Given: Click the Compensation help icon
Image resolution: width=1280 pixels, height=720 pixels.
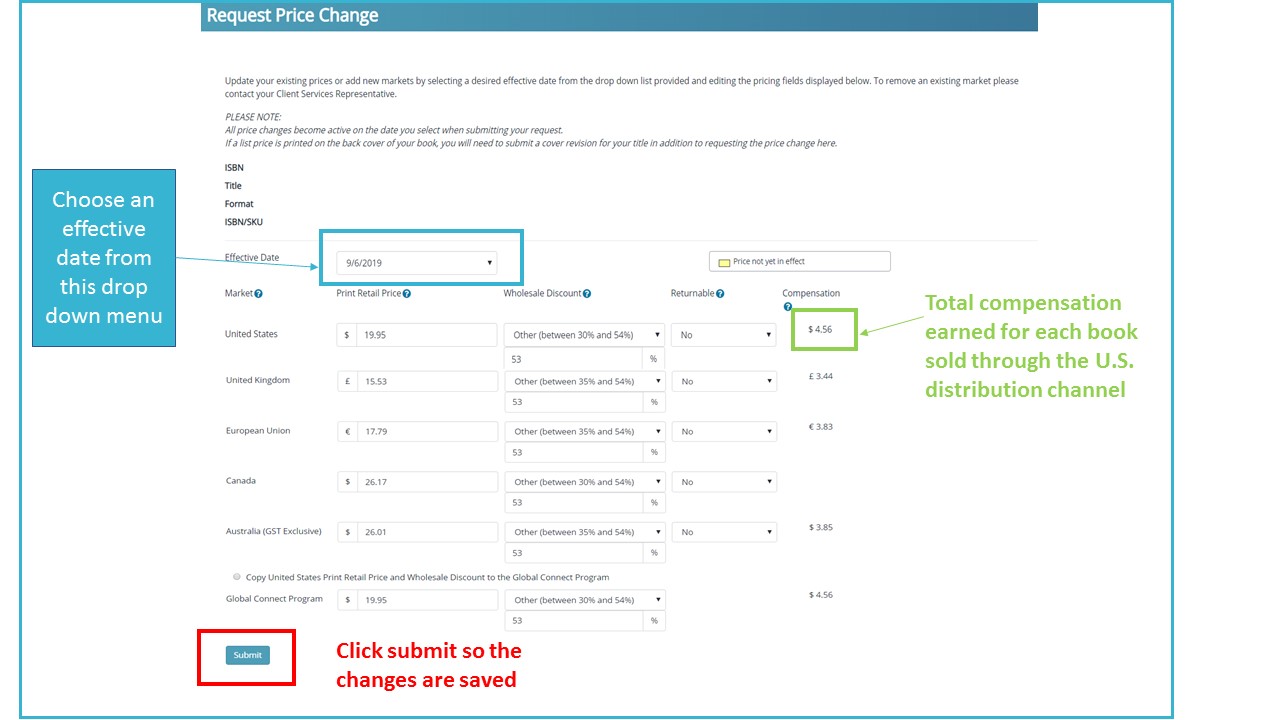Looking at the screenshot, I should click(x=788, y=307).
